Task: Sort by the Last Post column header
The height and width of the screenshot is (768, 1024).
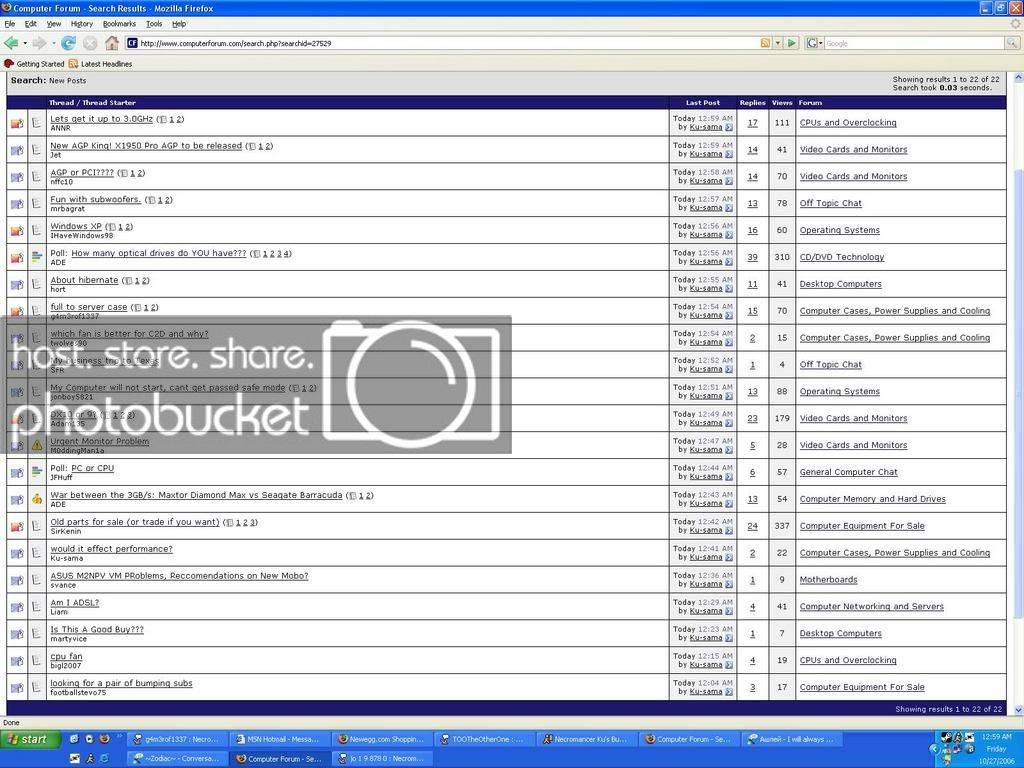Action: coord(703,103)
